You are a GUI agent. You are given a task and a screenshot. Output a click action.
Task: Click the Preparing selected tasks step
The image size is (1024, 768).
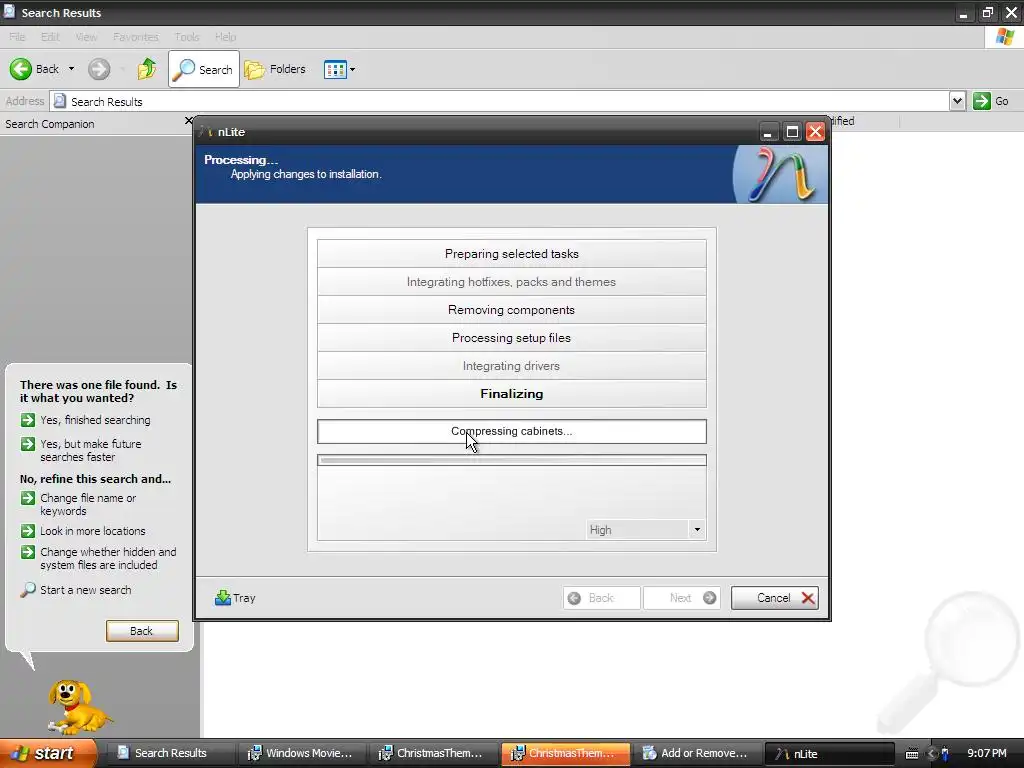[511, 253]
